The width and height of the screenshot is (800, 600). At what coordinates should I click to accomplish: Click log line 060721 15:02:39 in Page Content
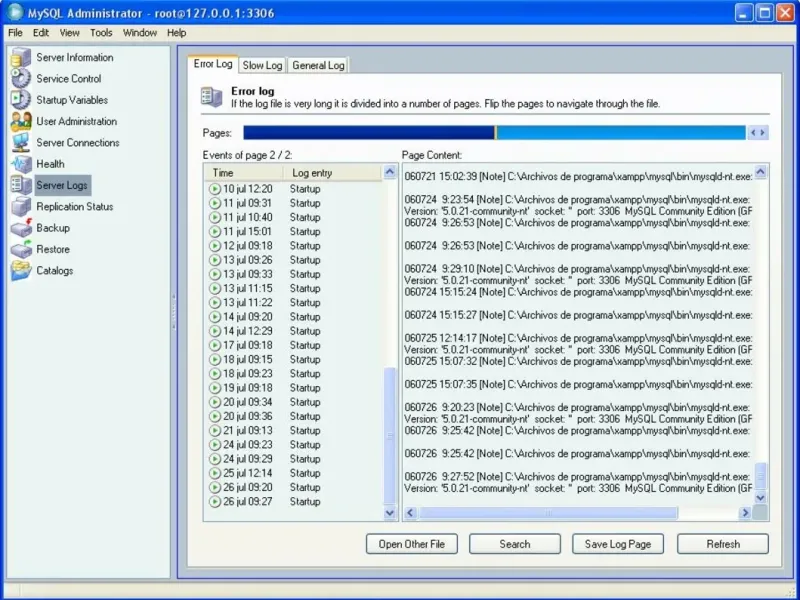coord(578,177)
